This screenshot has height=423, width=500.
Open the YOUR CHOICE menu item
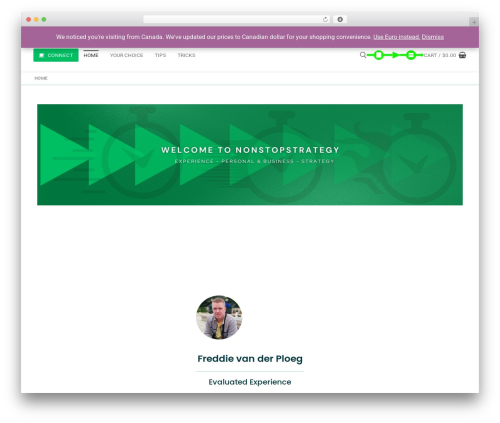pos(126,55)
